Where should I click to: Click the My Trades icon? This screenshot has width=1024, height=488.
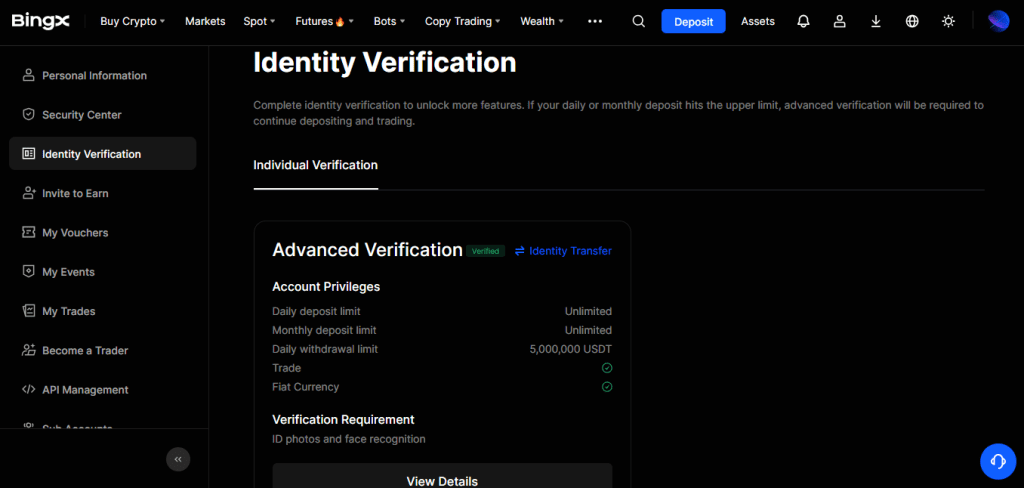[x=28, y=310]
